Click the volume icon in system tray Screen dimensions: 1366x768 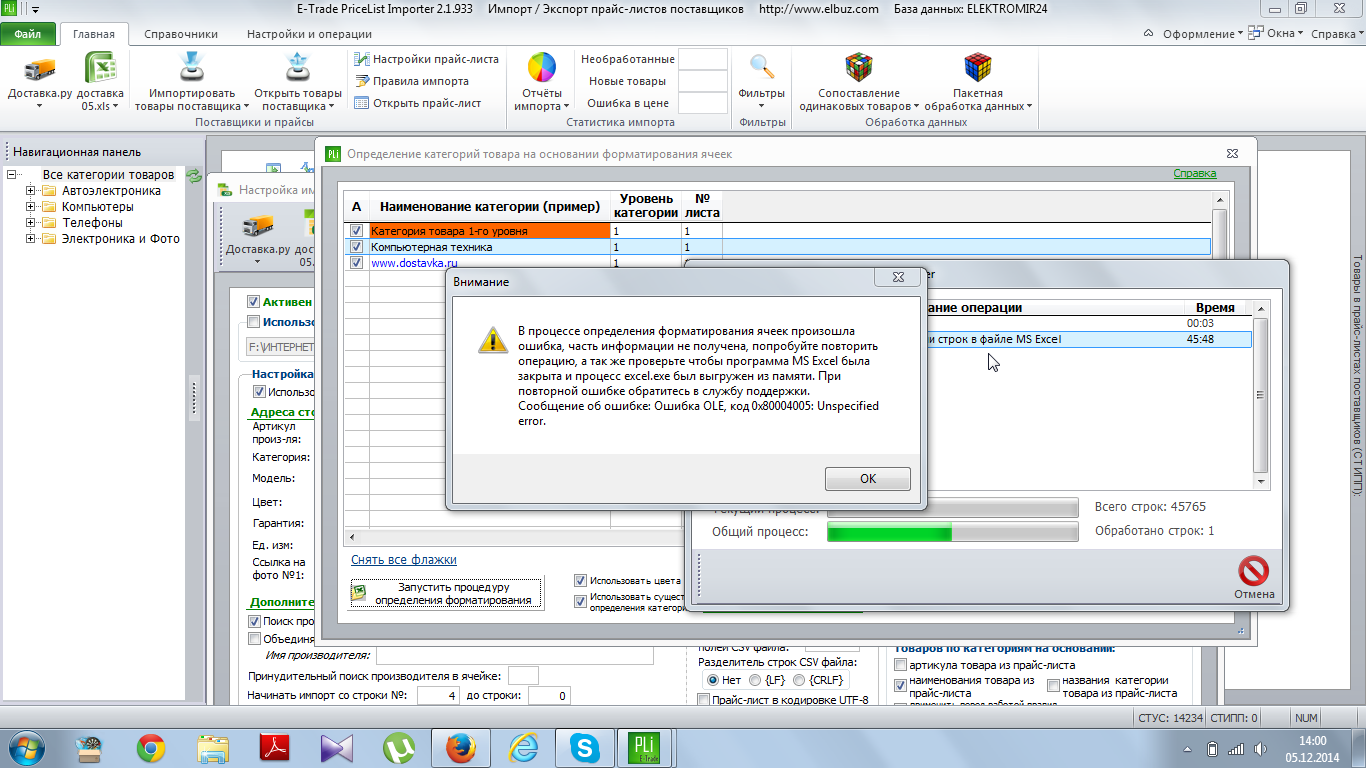(x=1262, y=748)
